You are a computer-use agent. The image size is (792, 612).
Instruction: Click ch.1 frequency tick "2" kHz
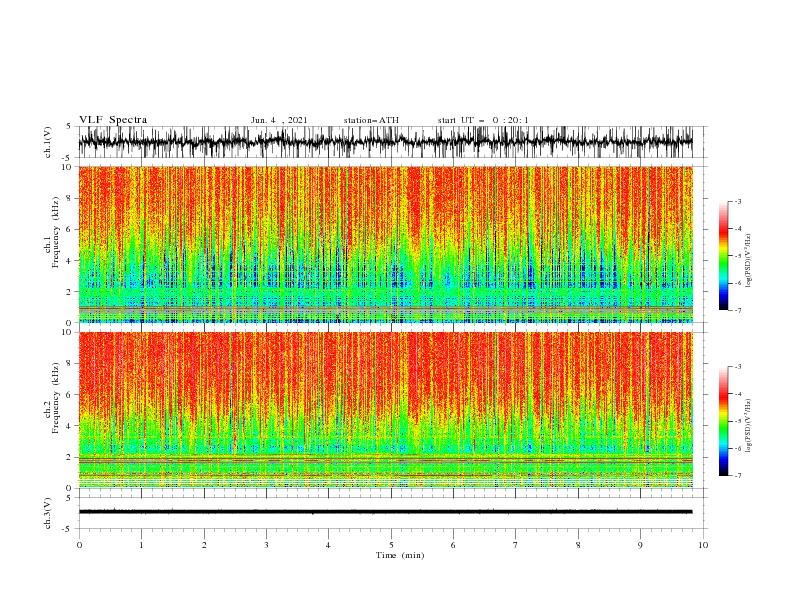(70, 292)
